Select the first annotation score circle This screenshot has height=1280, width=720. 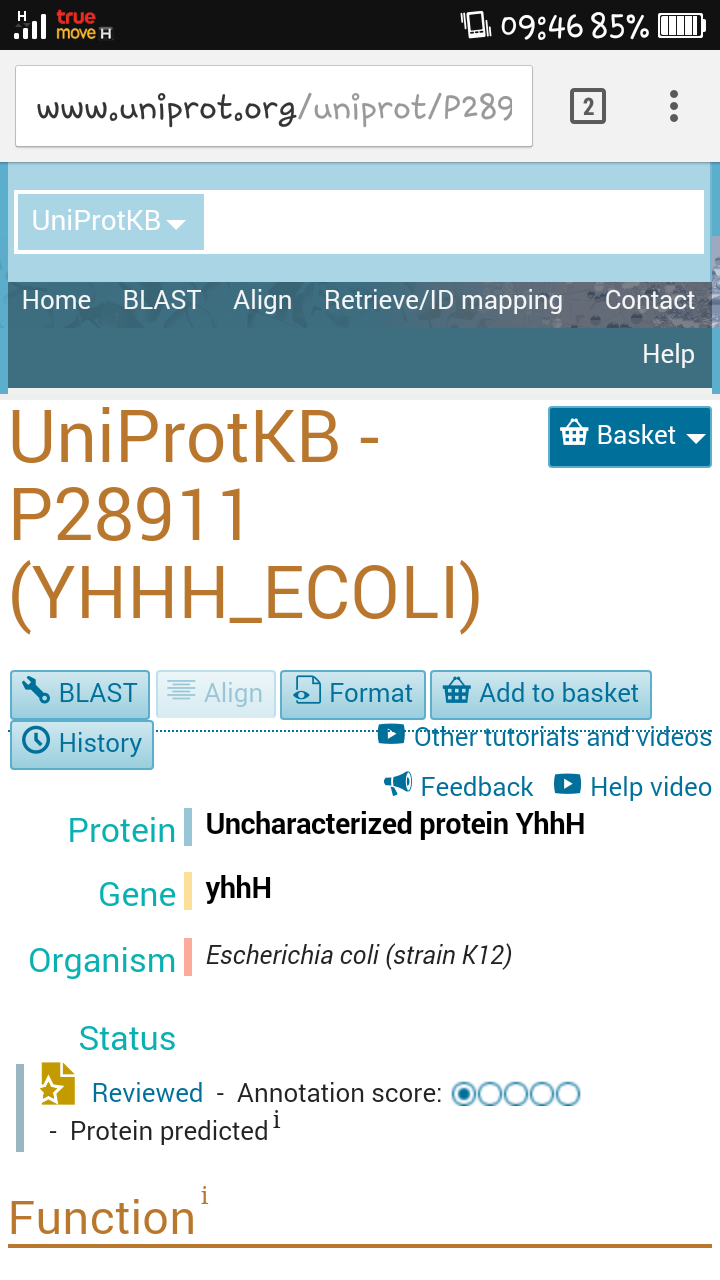(x=463, y=1094)
